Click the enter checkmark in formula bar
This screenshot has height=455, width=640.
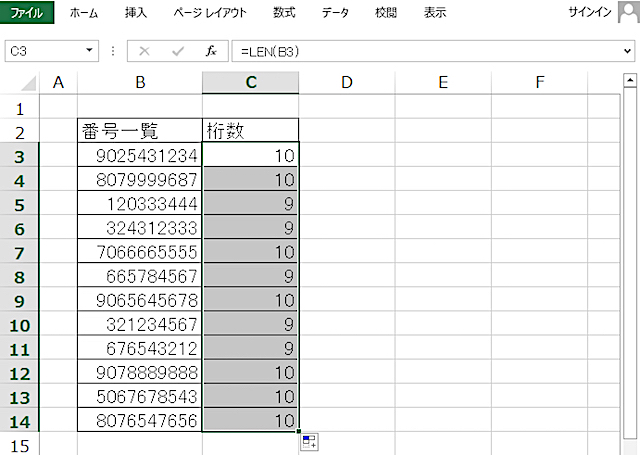tap(178, 50)
